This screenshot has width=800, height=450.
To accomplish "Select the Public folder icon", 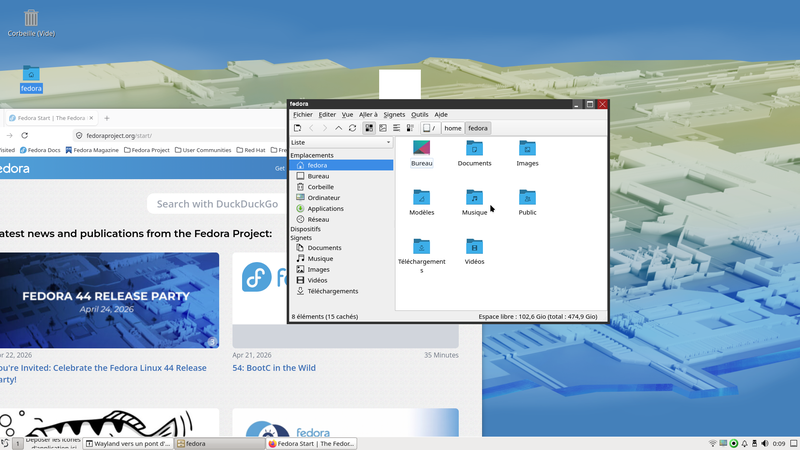I will pos(527,202).
